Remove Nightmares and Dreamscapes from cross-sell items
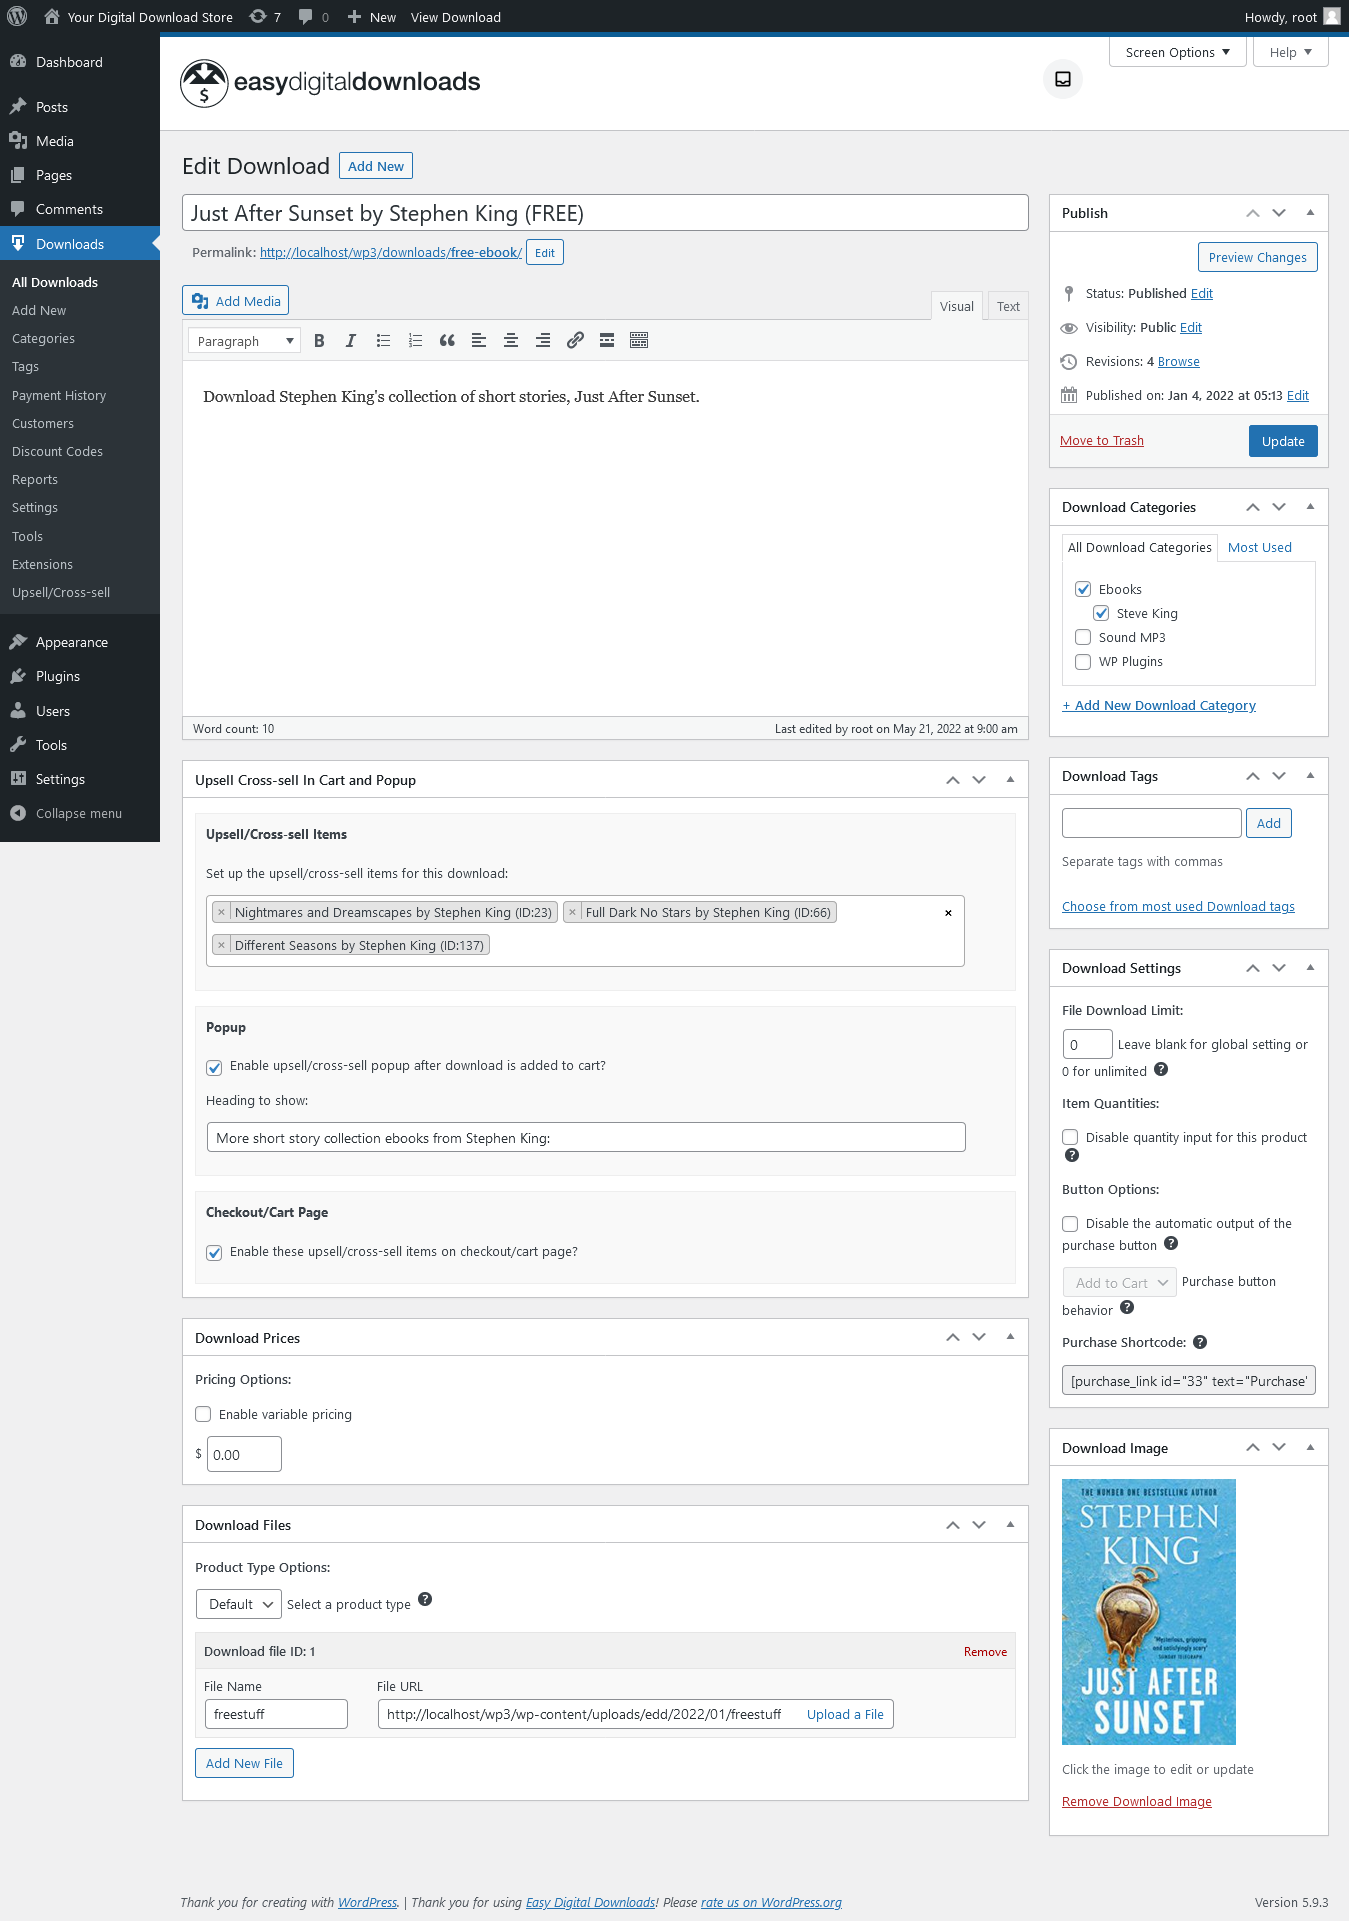Image resolution: width=1349 pixels, height=1921 pixels. click(x=222, y=912)
